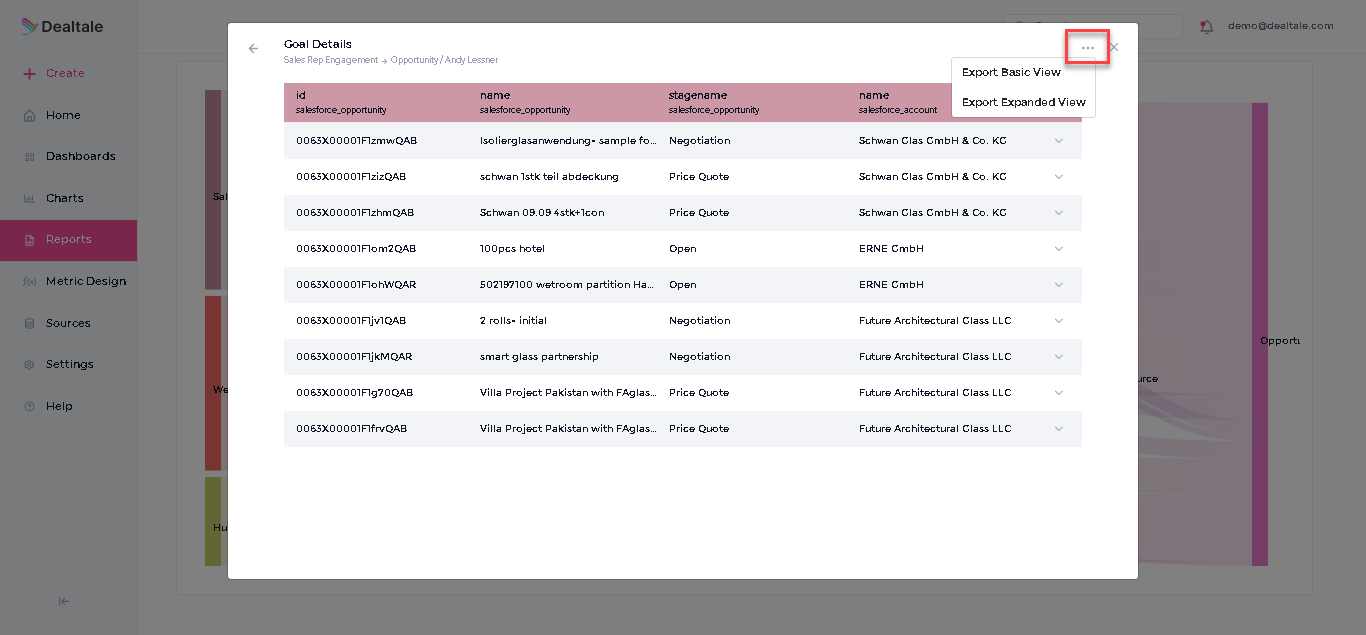Viewport: 1366px width, 635px height.
Task: Click the plus icon next to Create
Action: tap(29, 73)
